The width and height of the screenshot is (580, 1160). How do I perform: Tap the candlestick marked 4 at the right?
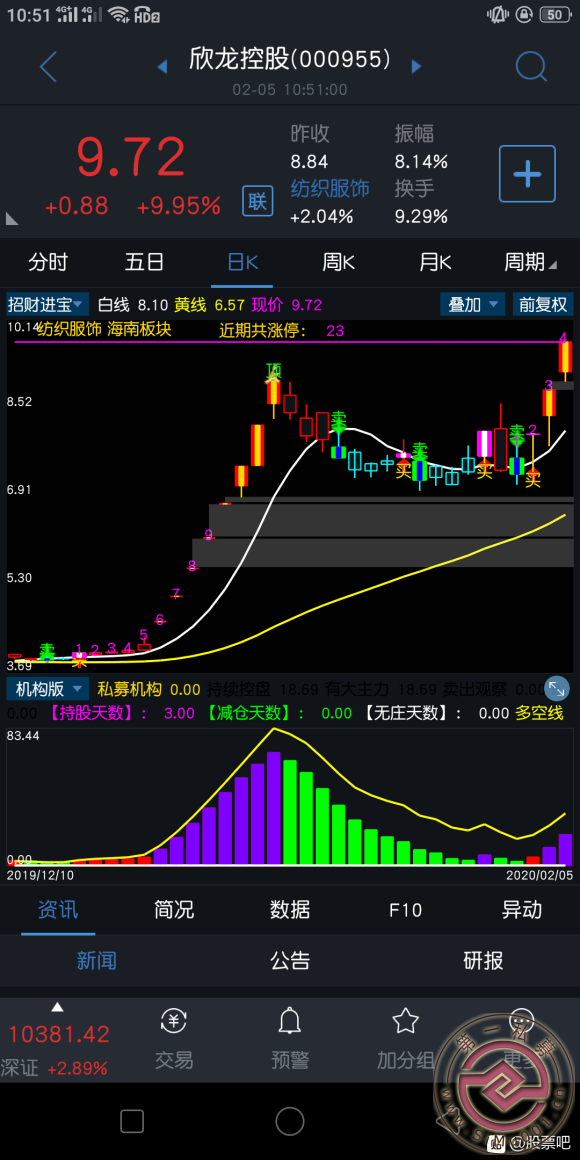[x=564, y=356]
